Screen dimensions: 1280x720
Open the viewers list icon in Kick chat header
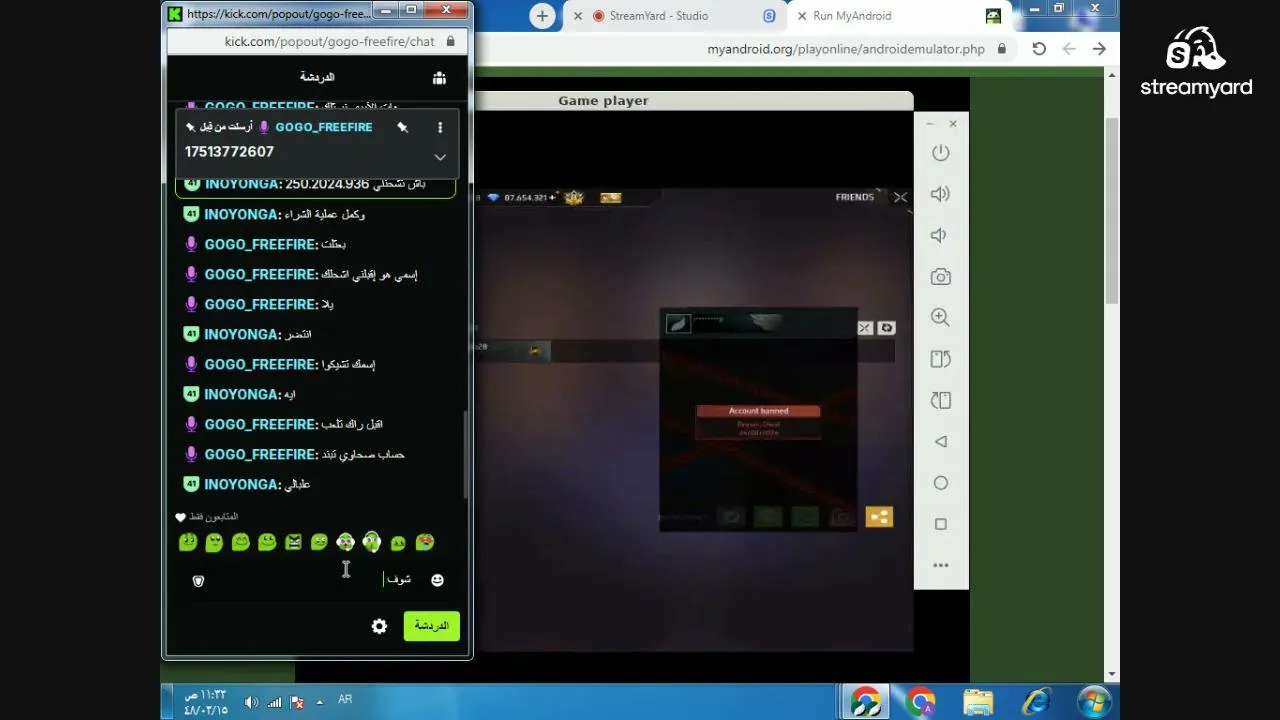point(439,78)
